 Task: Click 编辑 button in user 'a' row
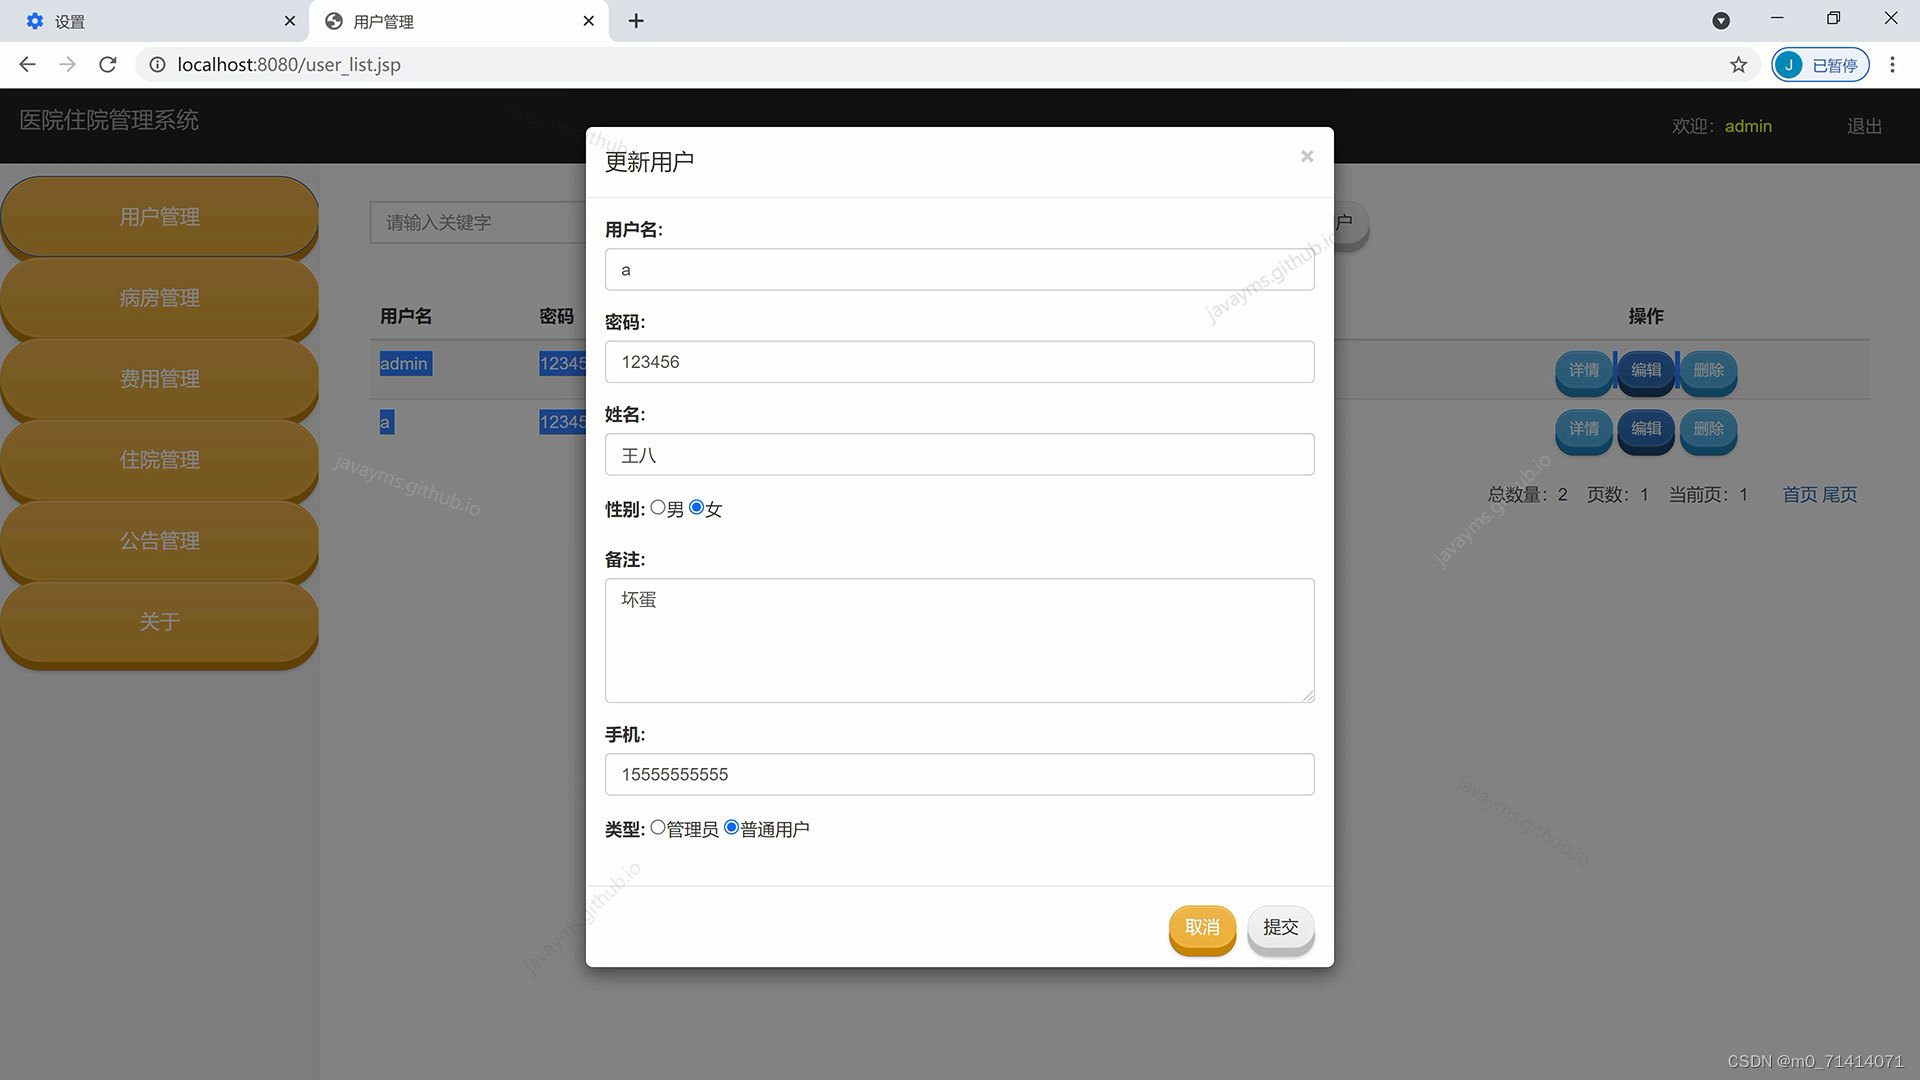coord(1646,430)
